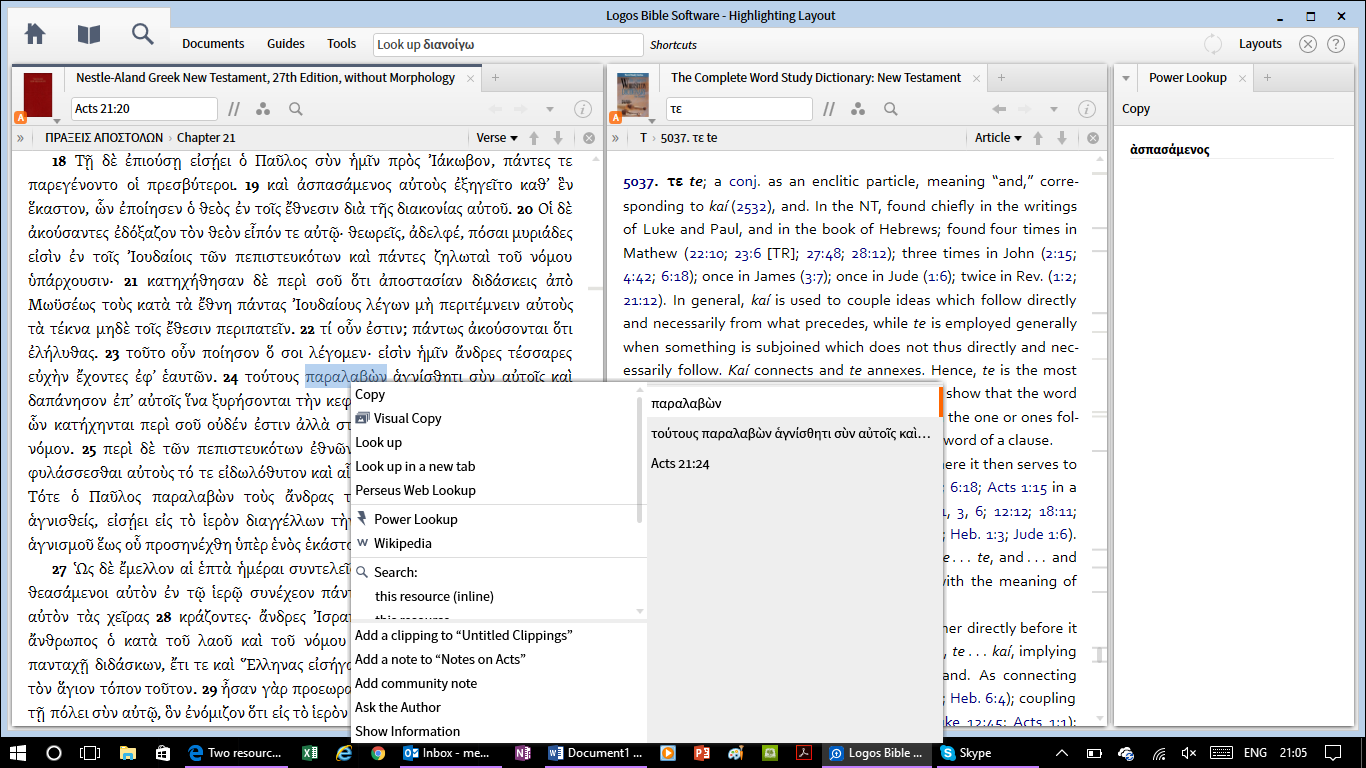The height and width of the screenshot is (768, 1366).
Task: Open visual filters in Nestle-Aland panel
Action: pos(263,109)
